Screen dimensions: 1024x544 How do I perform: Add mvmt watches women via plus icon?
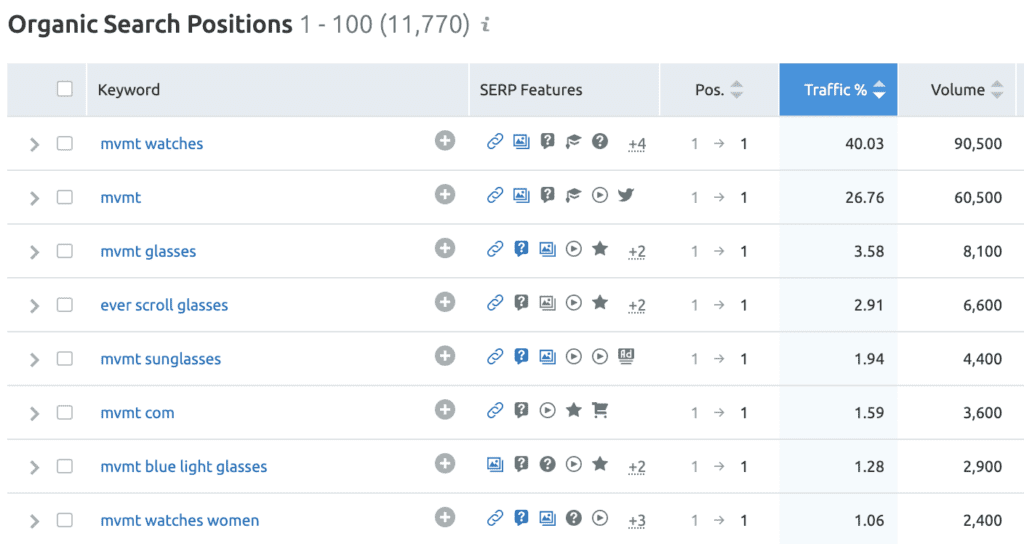tap(445, 517)
